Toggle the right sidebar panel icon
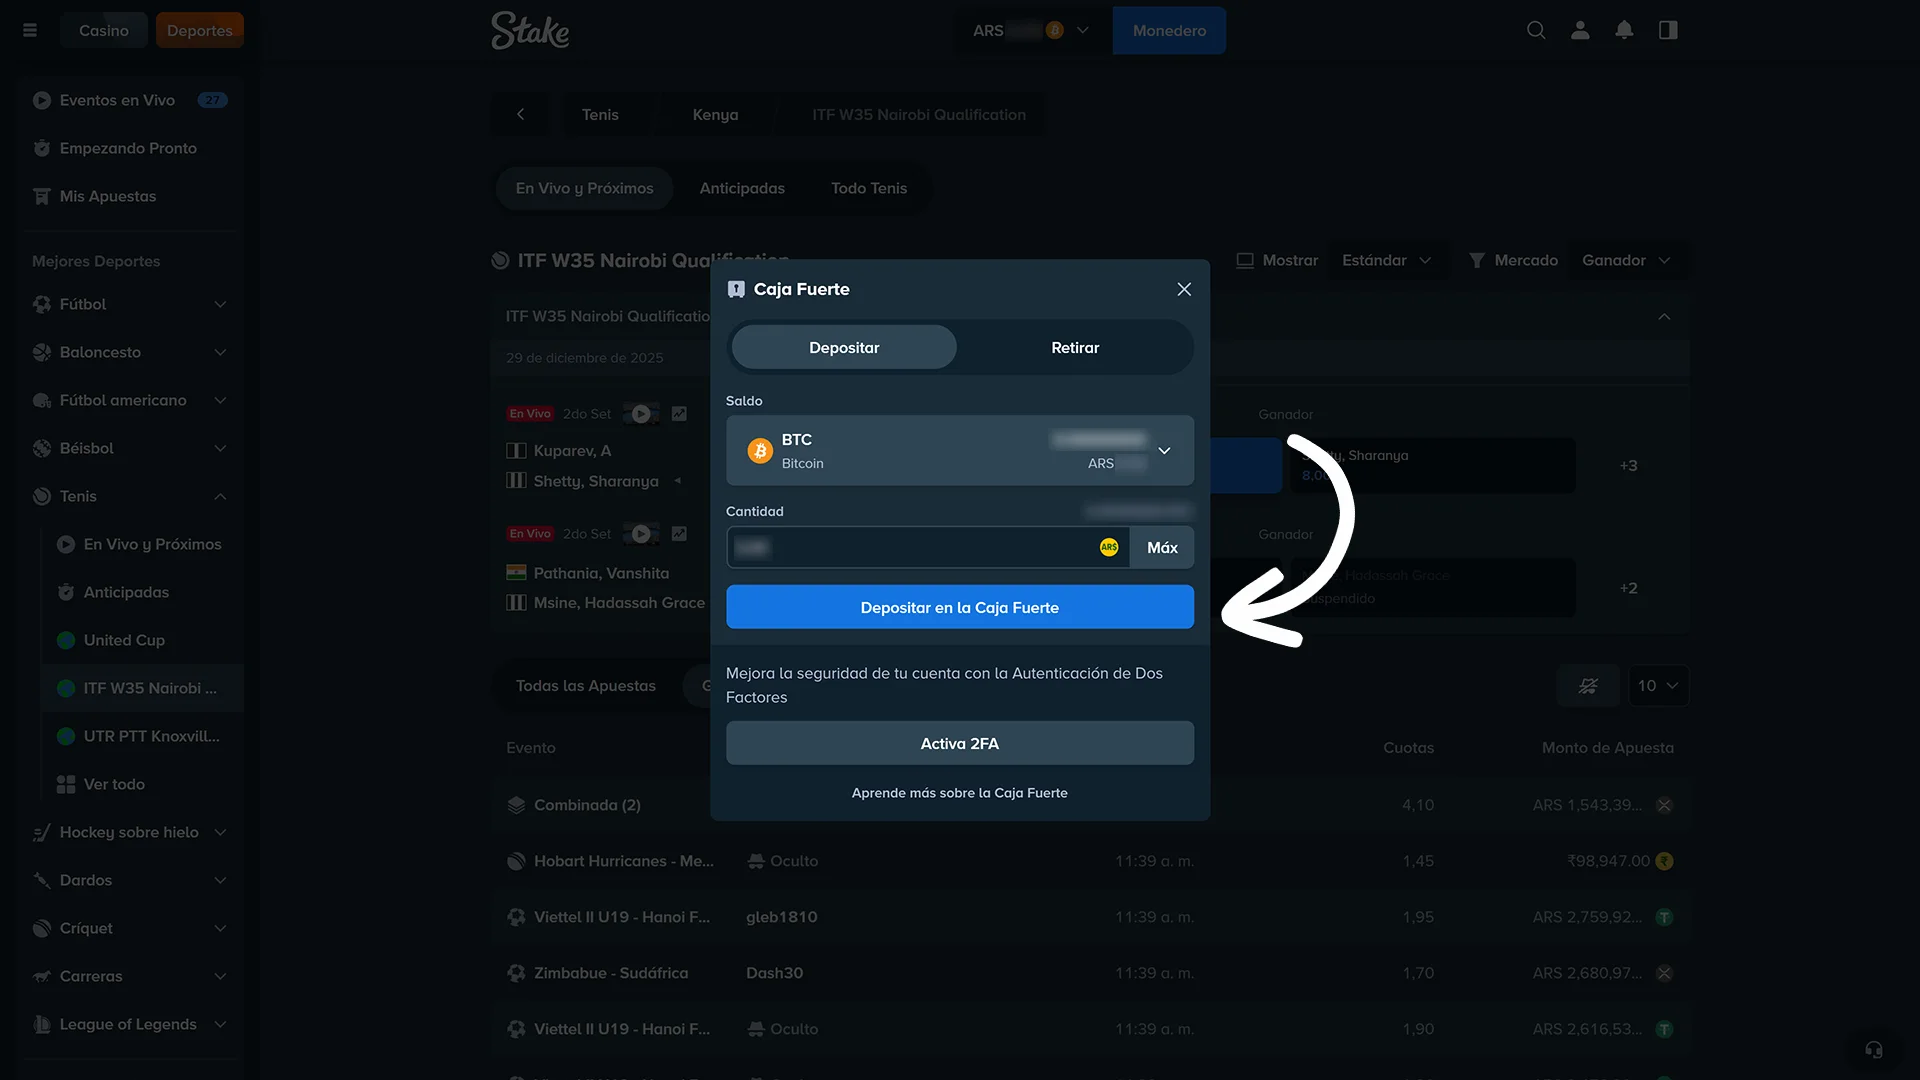 click(x=1668, y=30)
